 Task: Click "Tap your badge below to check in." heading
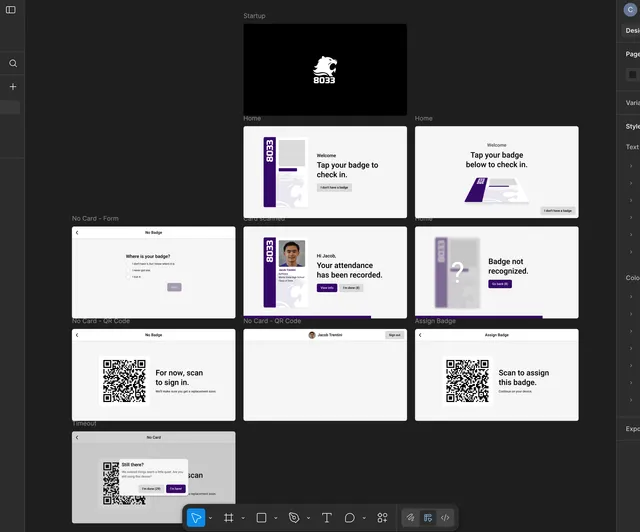coord(497,160)
